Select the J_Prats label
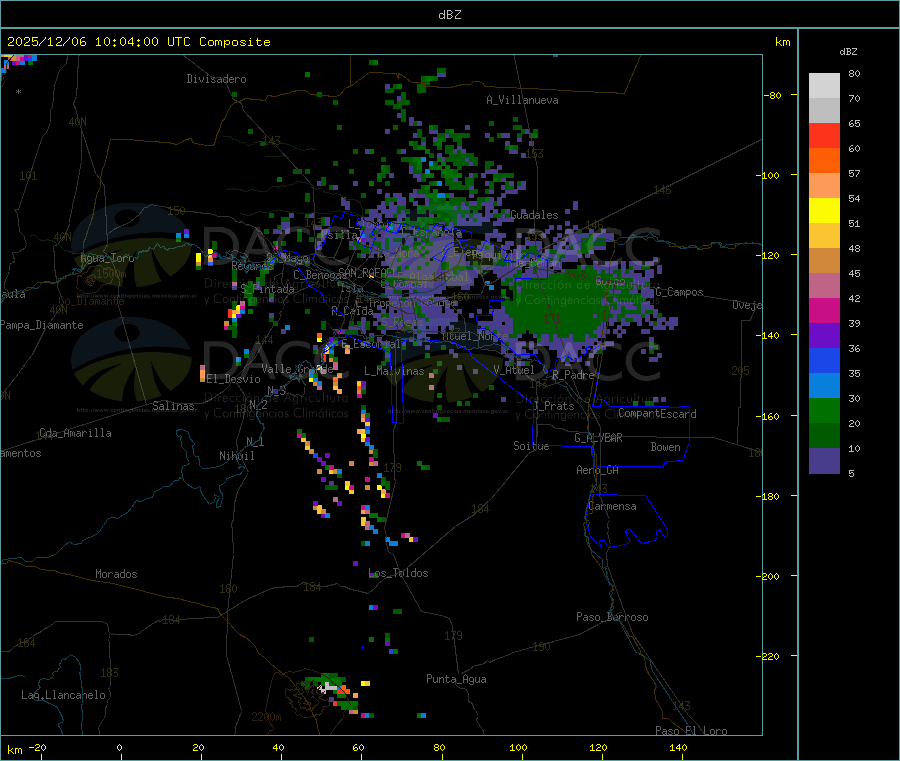The width and height of the screenshot is (900, 761). pyautogui.click(x=553, y=406)
